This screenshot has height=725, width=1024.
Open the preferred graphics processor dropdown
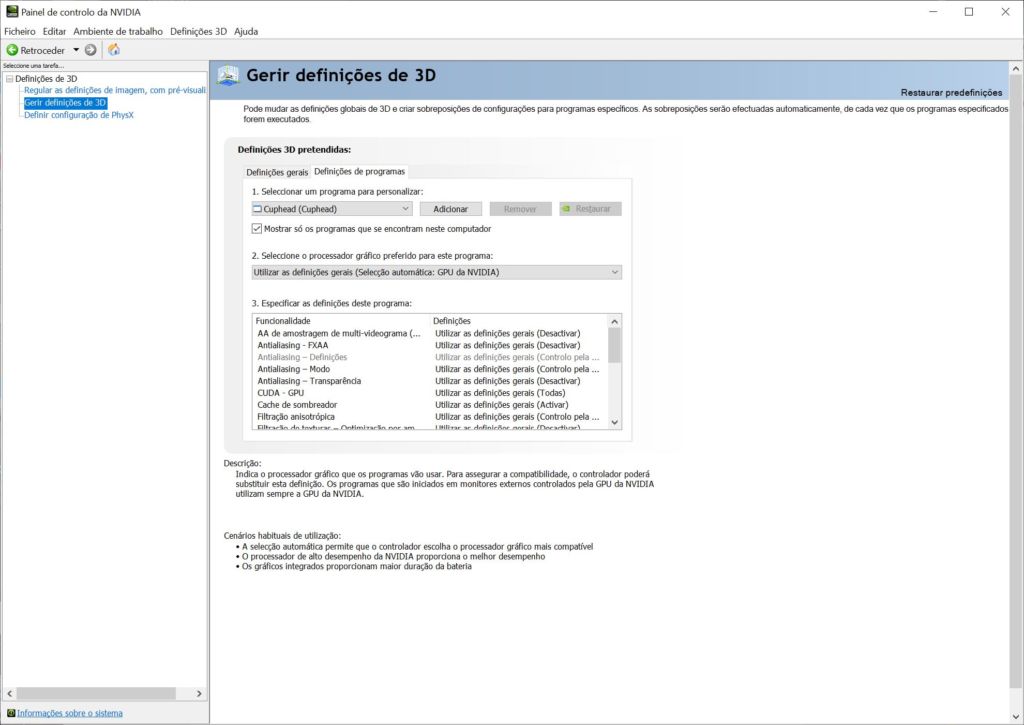(x=437, y=272)
